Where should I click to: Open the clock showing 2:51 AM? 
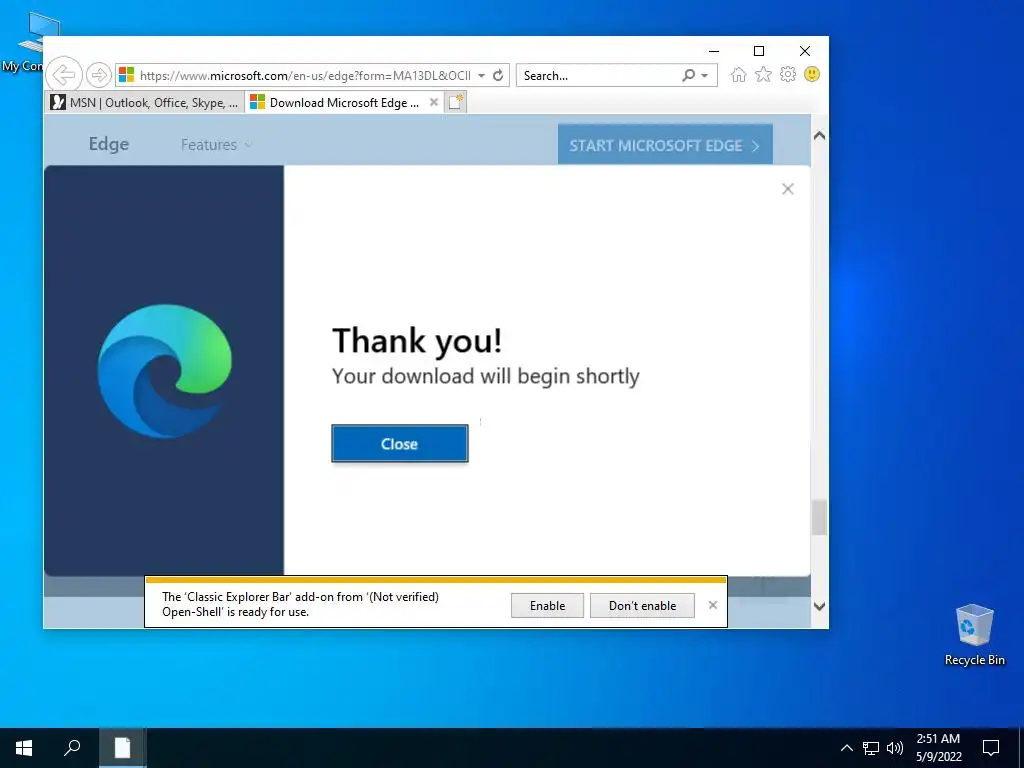(x=938, y=748)
